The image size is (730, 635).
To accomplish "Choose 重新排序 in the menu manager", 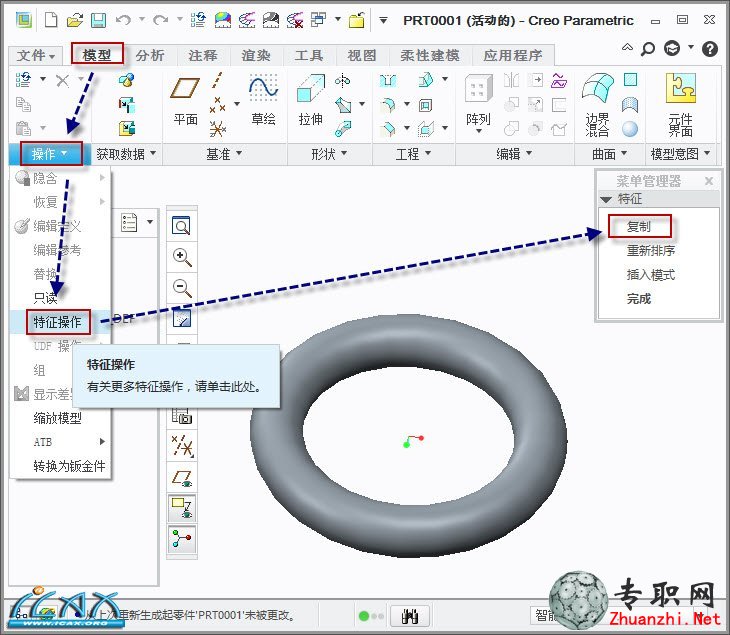I will click(651, 251).
